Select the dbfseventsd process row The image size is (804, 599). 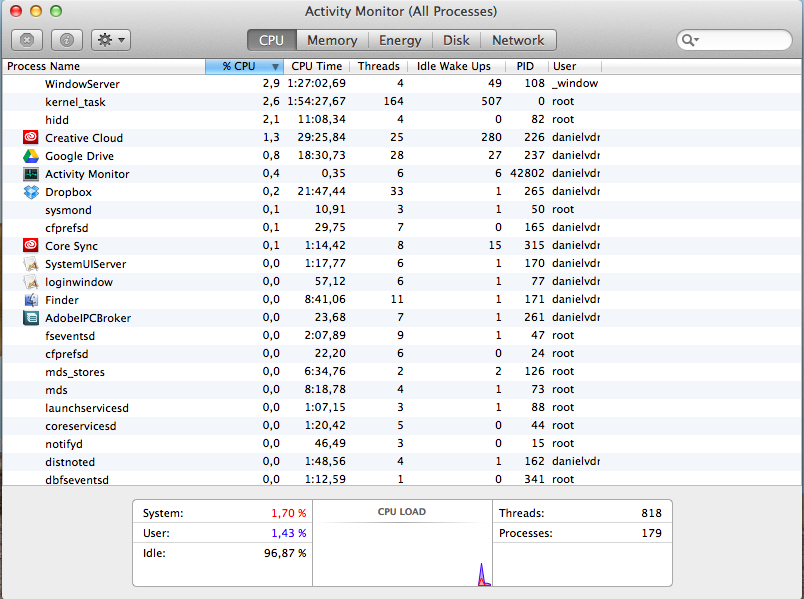click(x=402, y=478)
